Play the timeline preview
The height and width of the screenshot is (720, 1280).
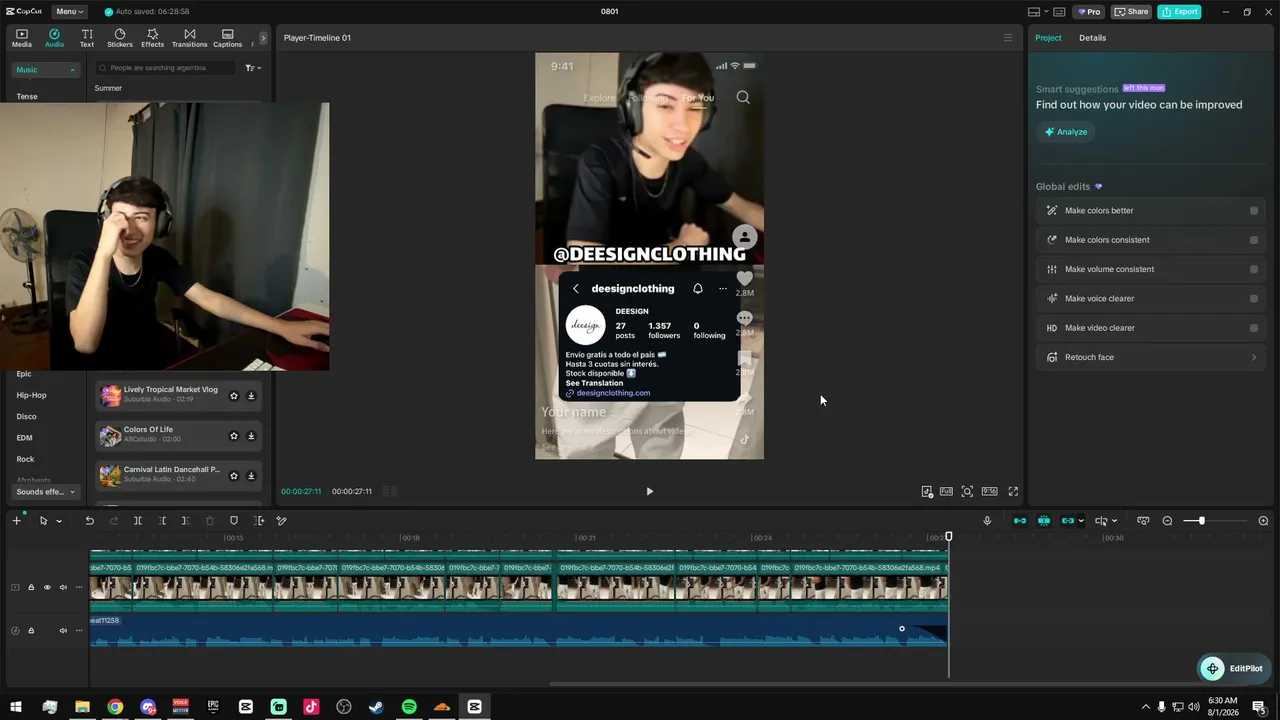[x=649, y=491]
